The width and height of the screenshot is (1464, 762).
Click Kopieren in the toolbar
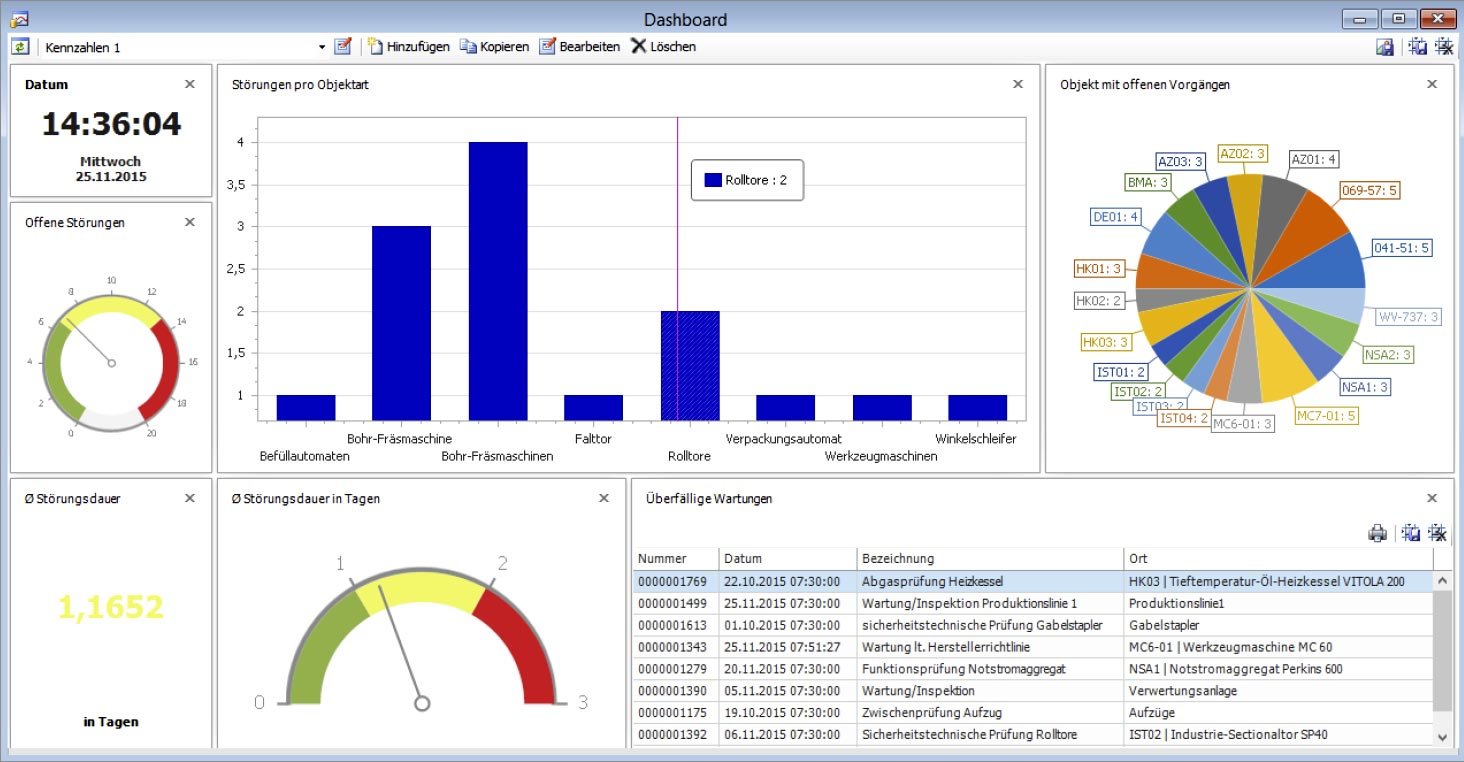pyautogui.click(x=494, y=46)
